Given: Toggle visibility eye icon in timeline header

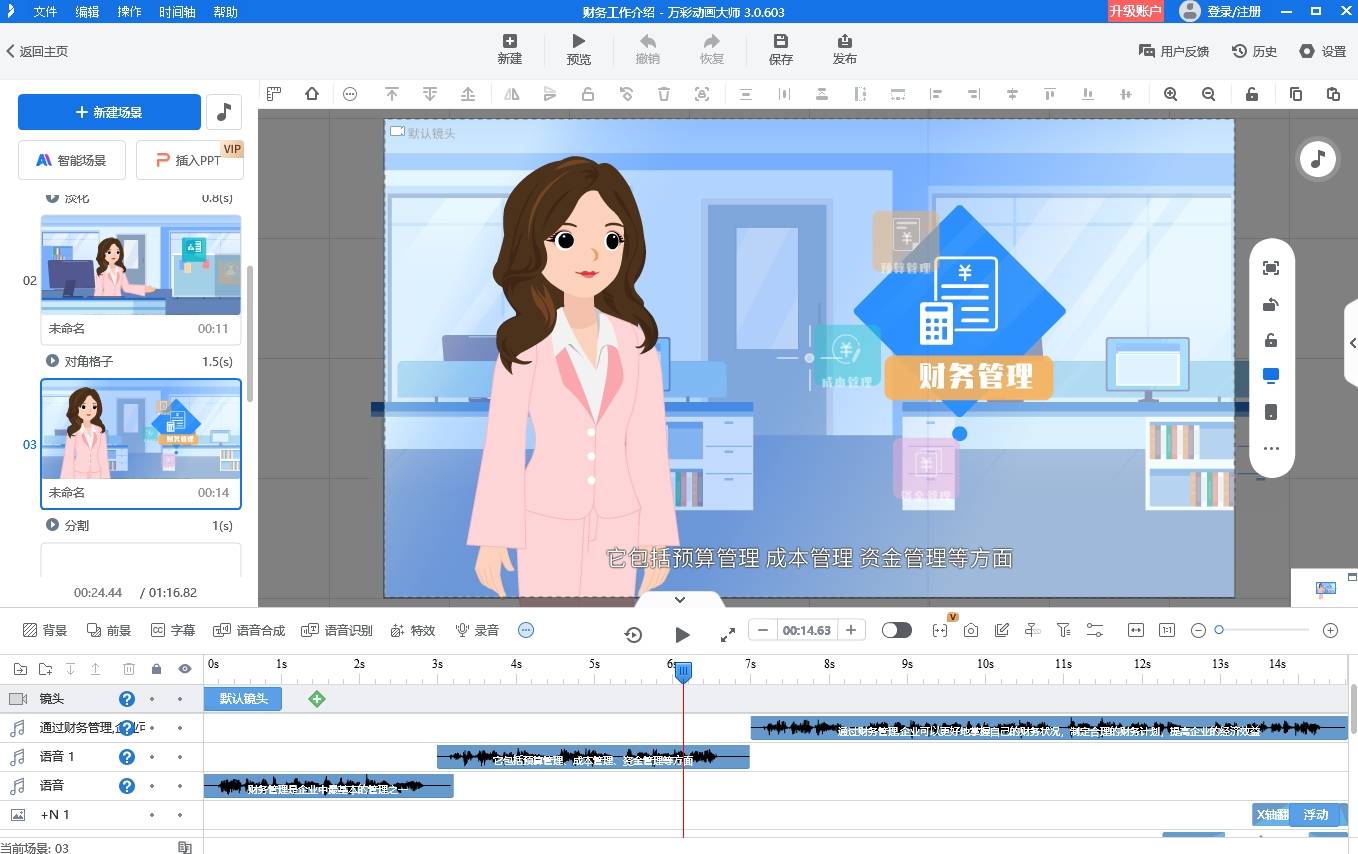Looking at the screenshot, I should coord(184,669).
